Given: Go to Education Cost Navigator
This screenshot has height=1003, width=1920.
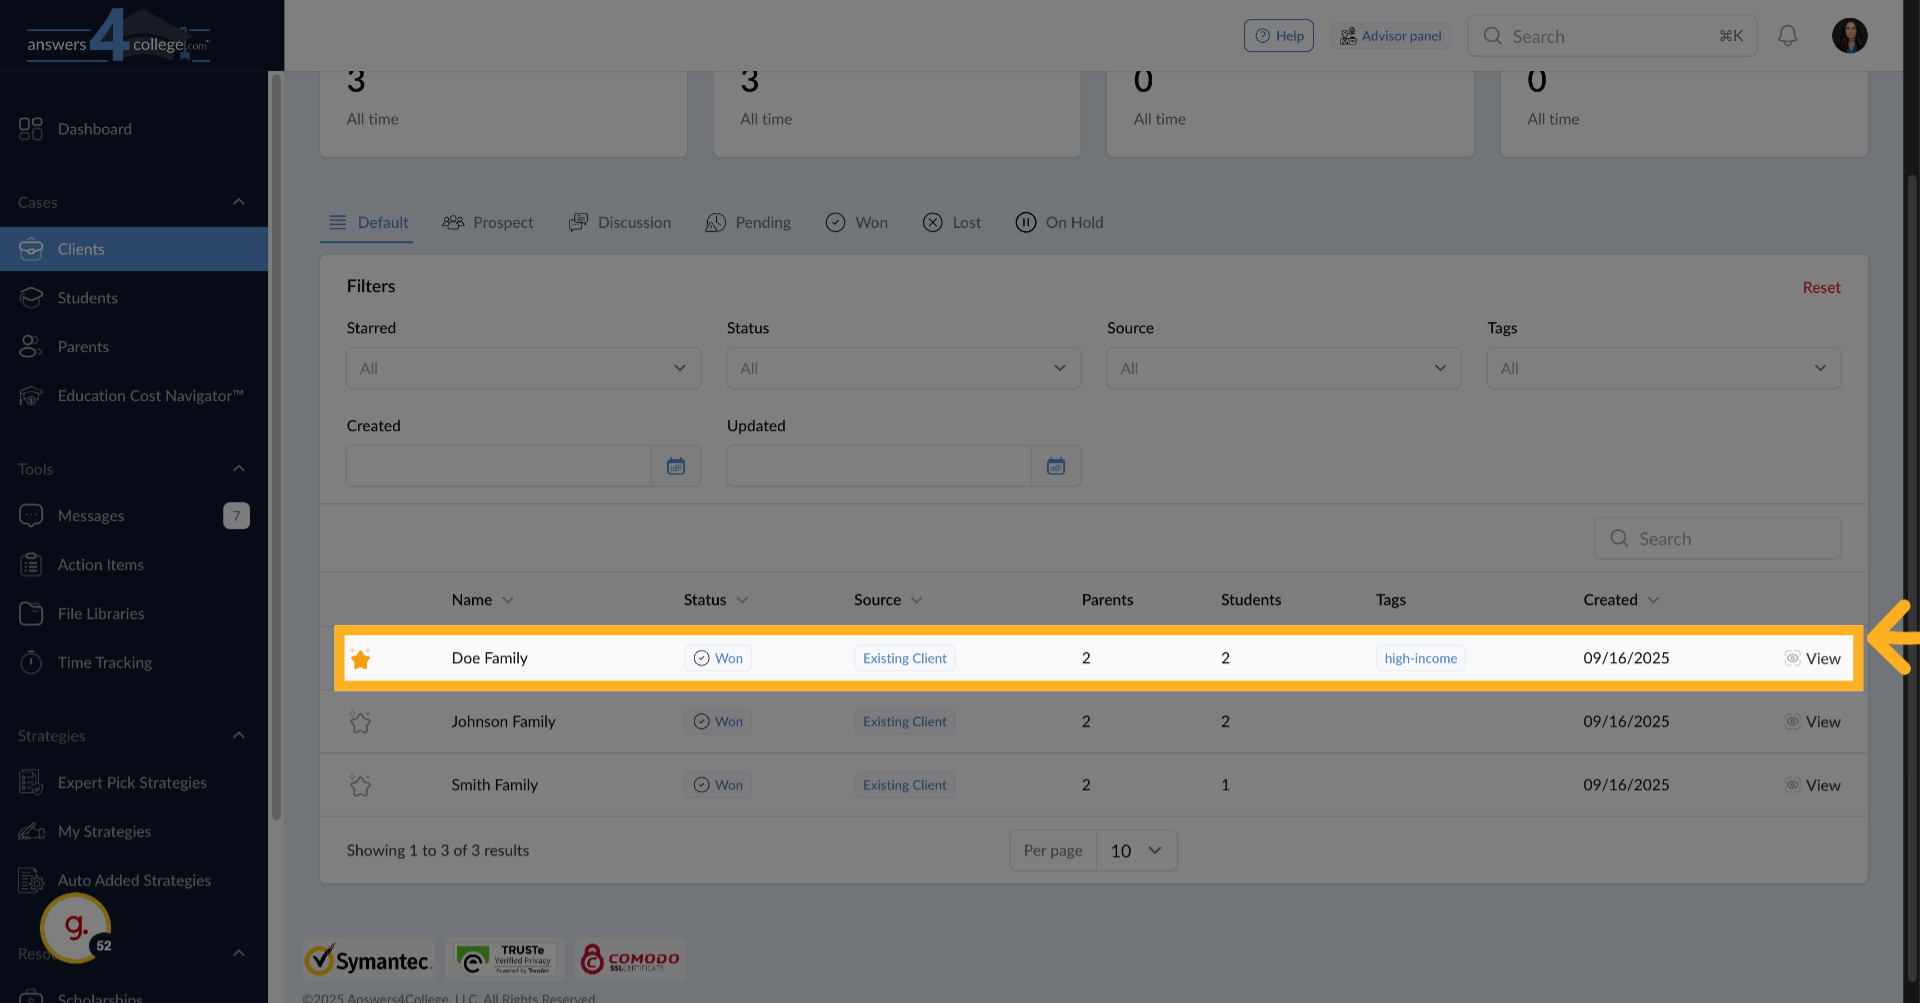Looking at the screenshot, I should (150, 396).
